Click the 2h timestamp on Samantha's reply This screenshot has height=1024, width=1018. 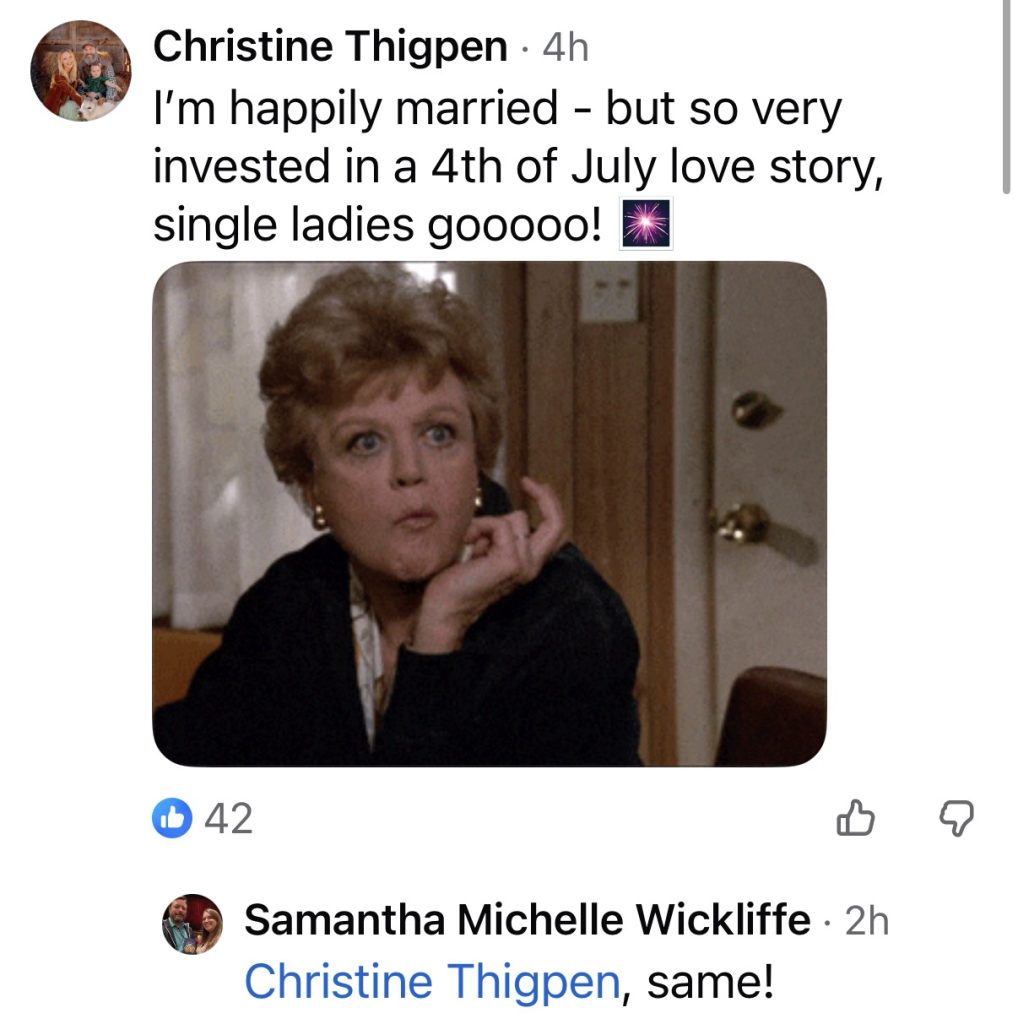click(x=867, y=921)
